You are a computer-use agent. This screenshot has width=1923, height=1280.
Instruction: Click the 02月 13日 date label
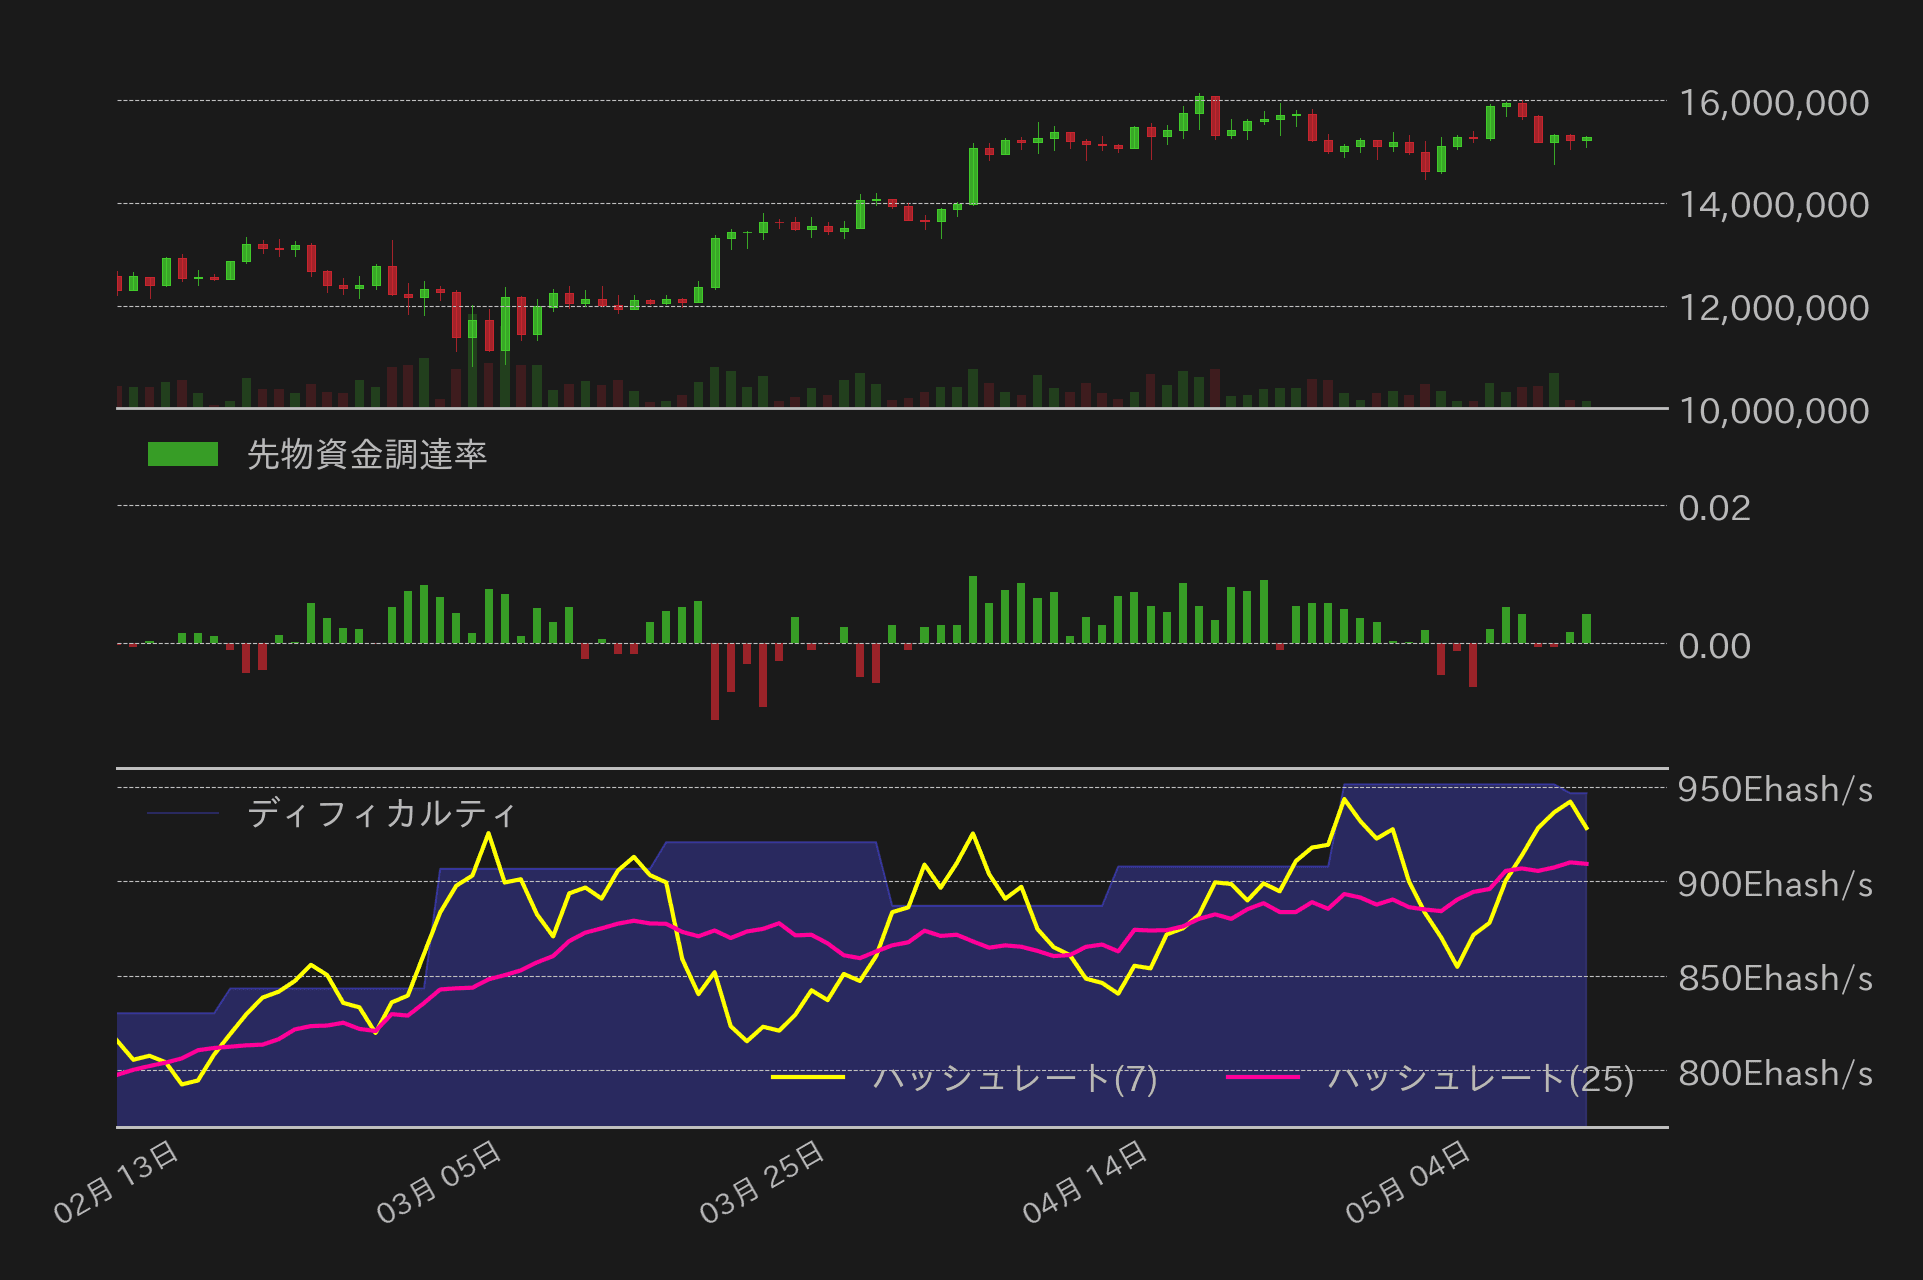pos(117,1182)
